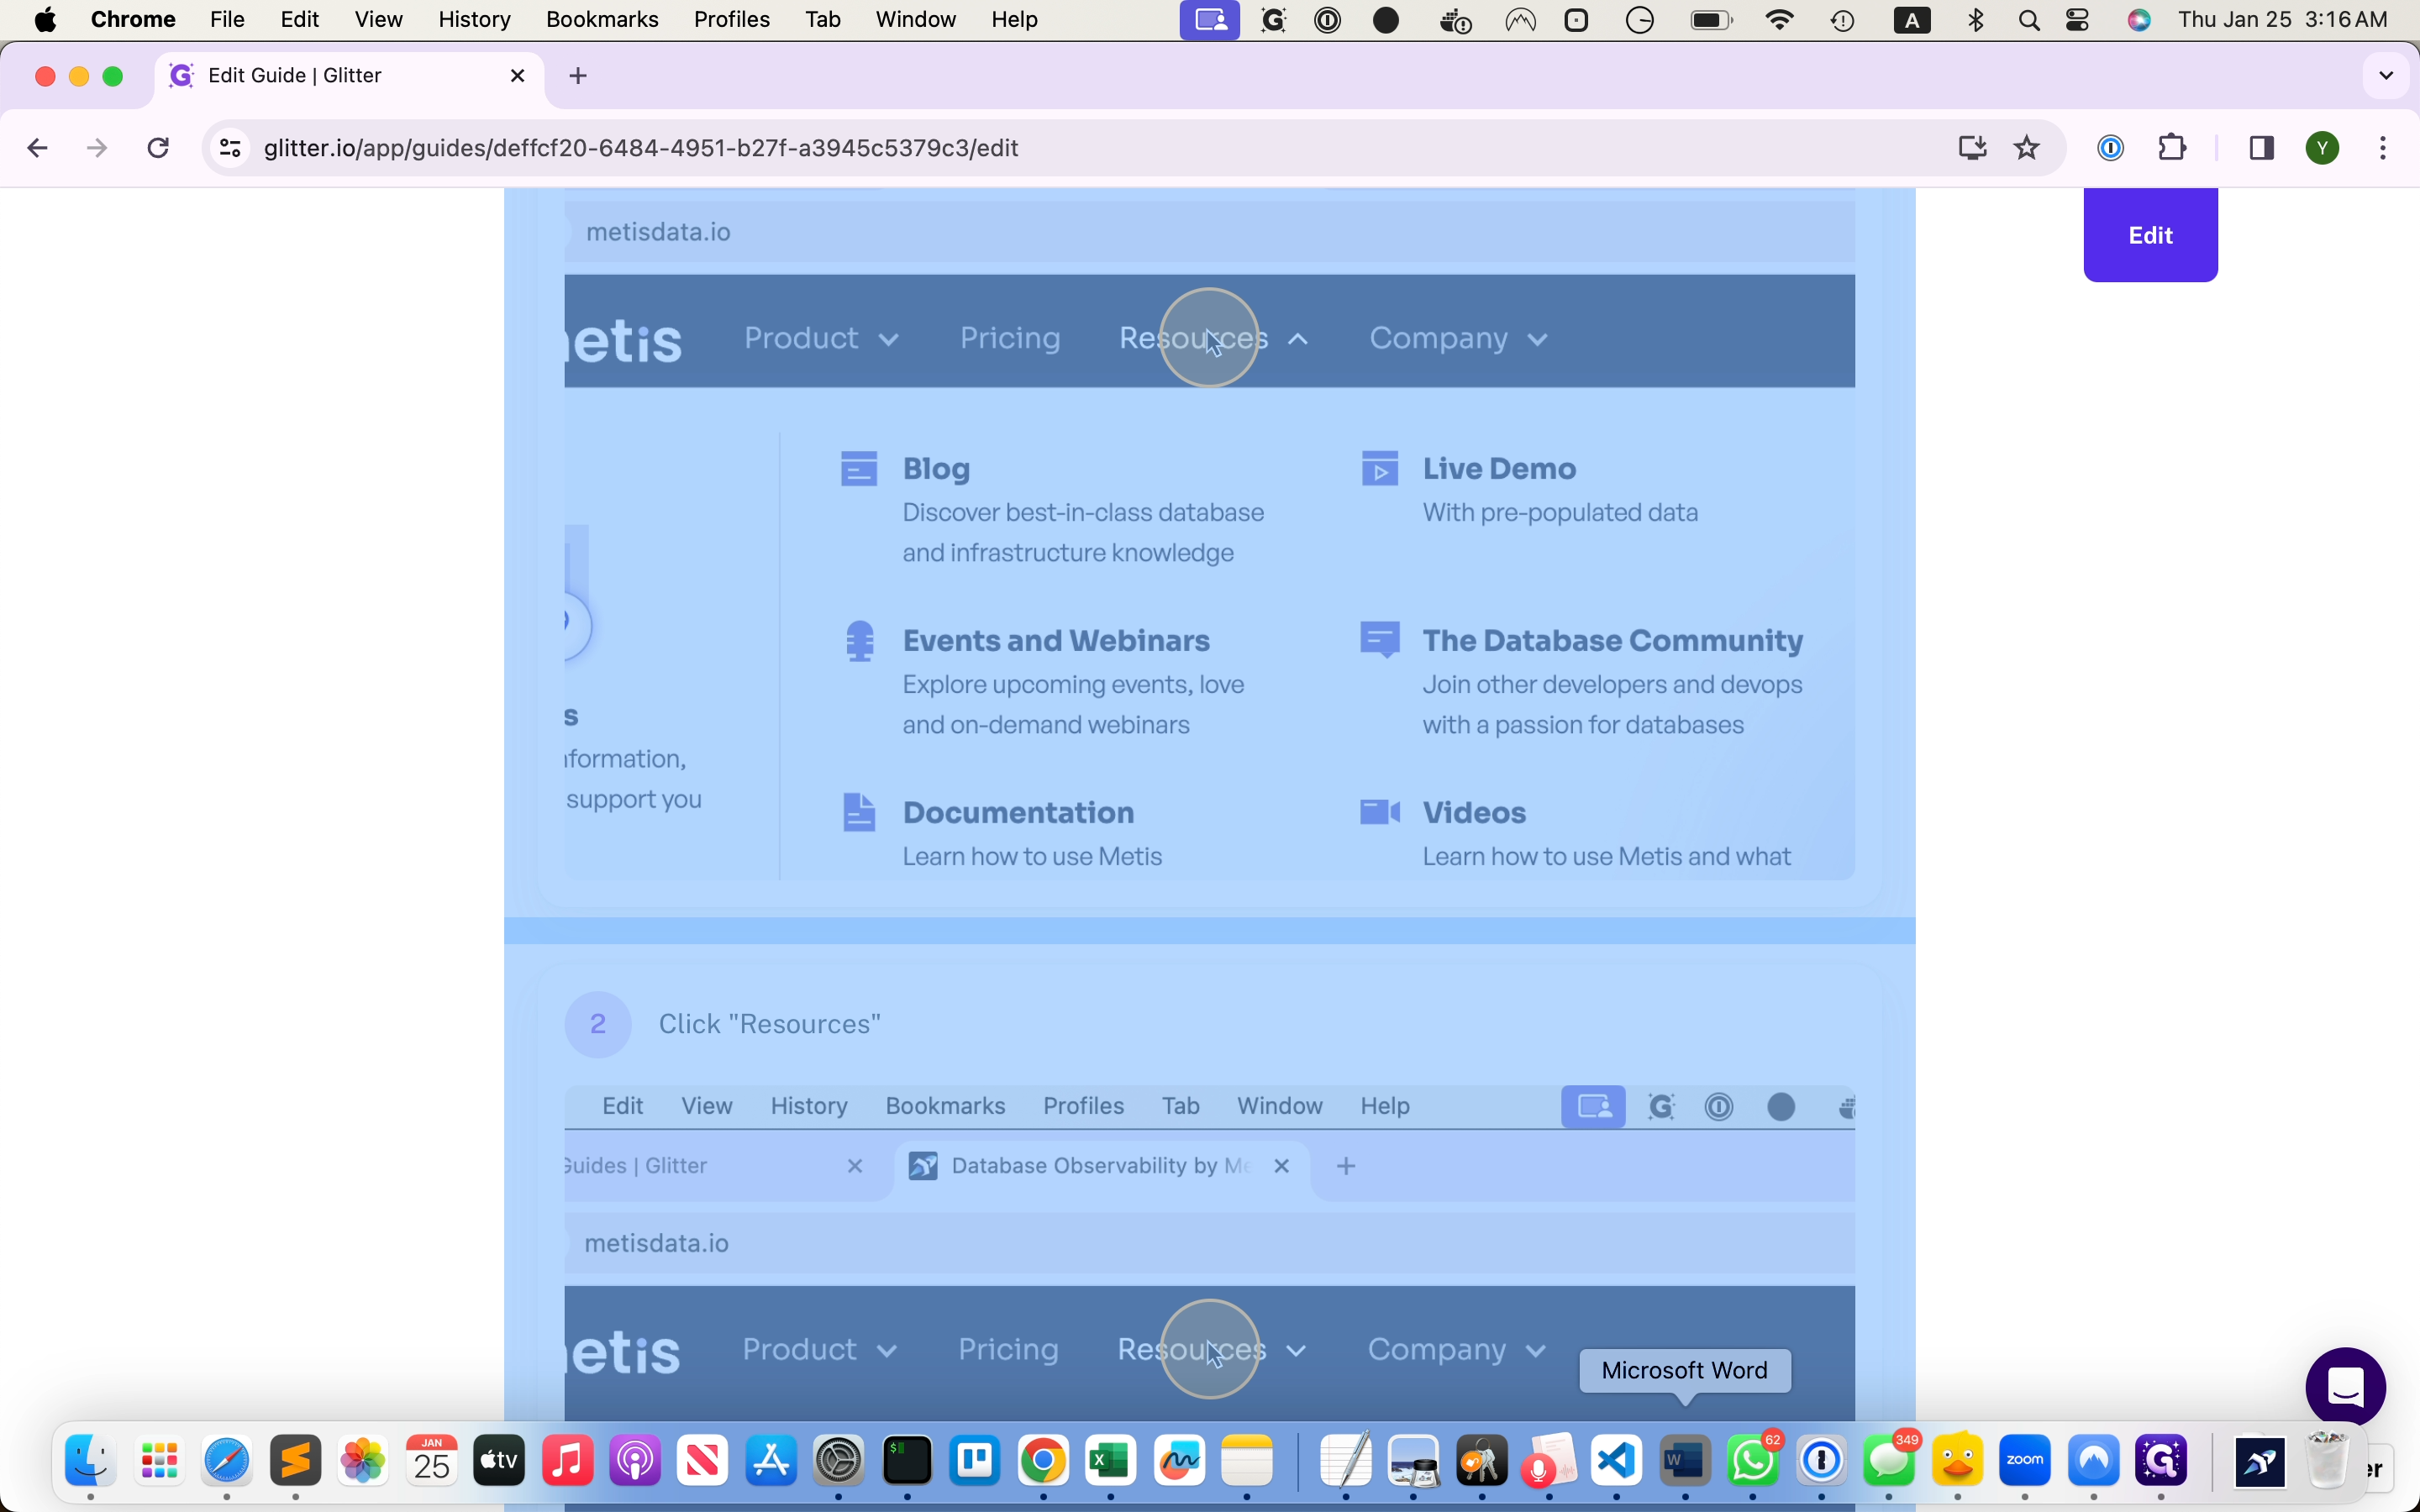The image size is (2420, 1512).
Task: View site information icon in address bar
Action: tap(230, 149)
